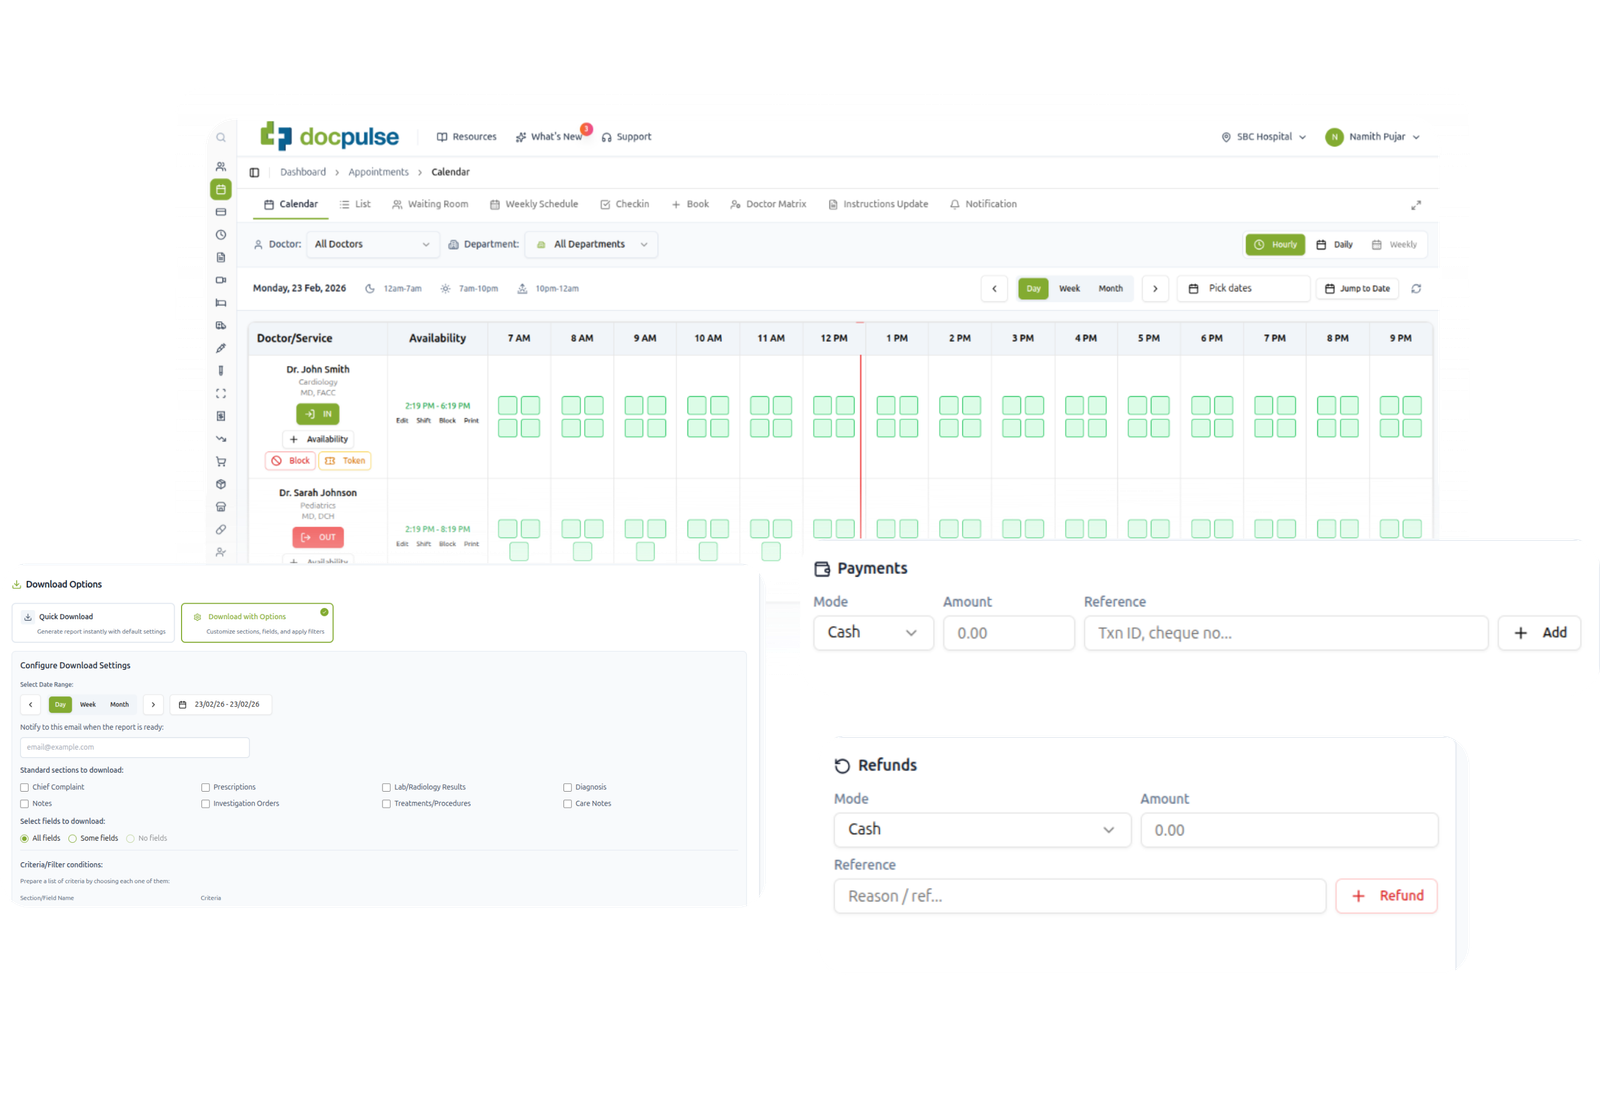Click the search icon in left sidebar
Viewport: 1600px width, 1107px height.
click(221, 138)
